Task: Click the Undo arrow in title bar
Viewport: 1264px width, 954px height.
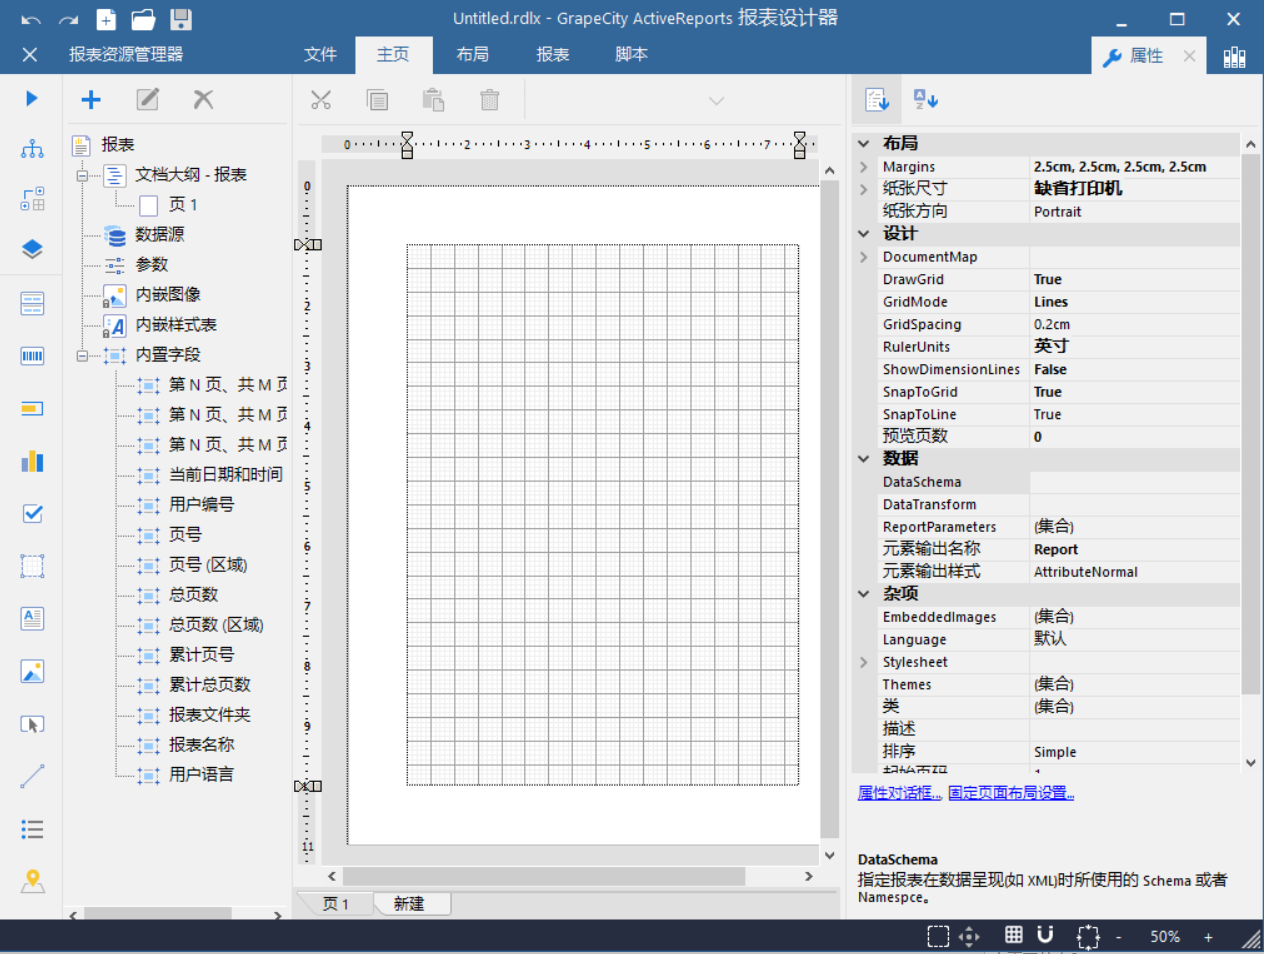Action: point(31,19)
